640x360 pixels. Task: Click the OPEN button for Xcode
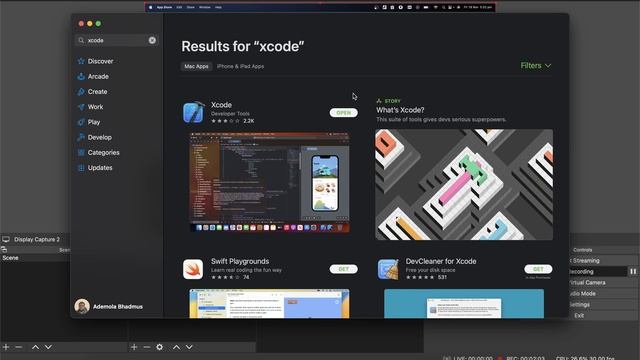(x=344, y=113)
